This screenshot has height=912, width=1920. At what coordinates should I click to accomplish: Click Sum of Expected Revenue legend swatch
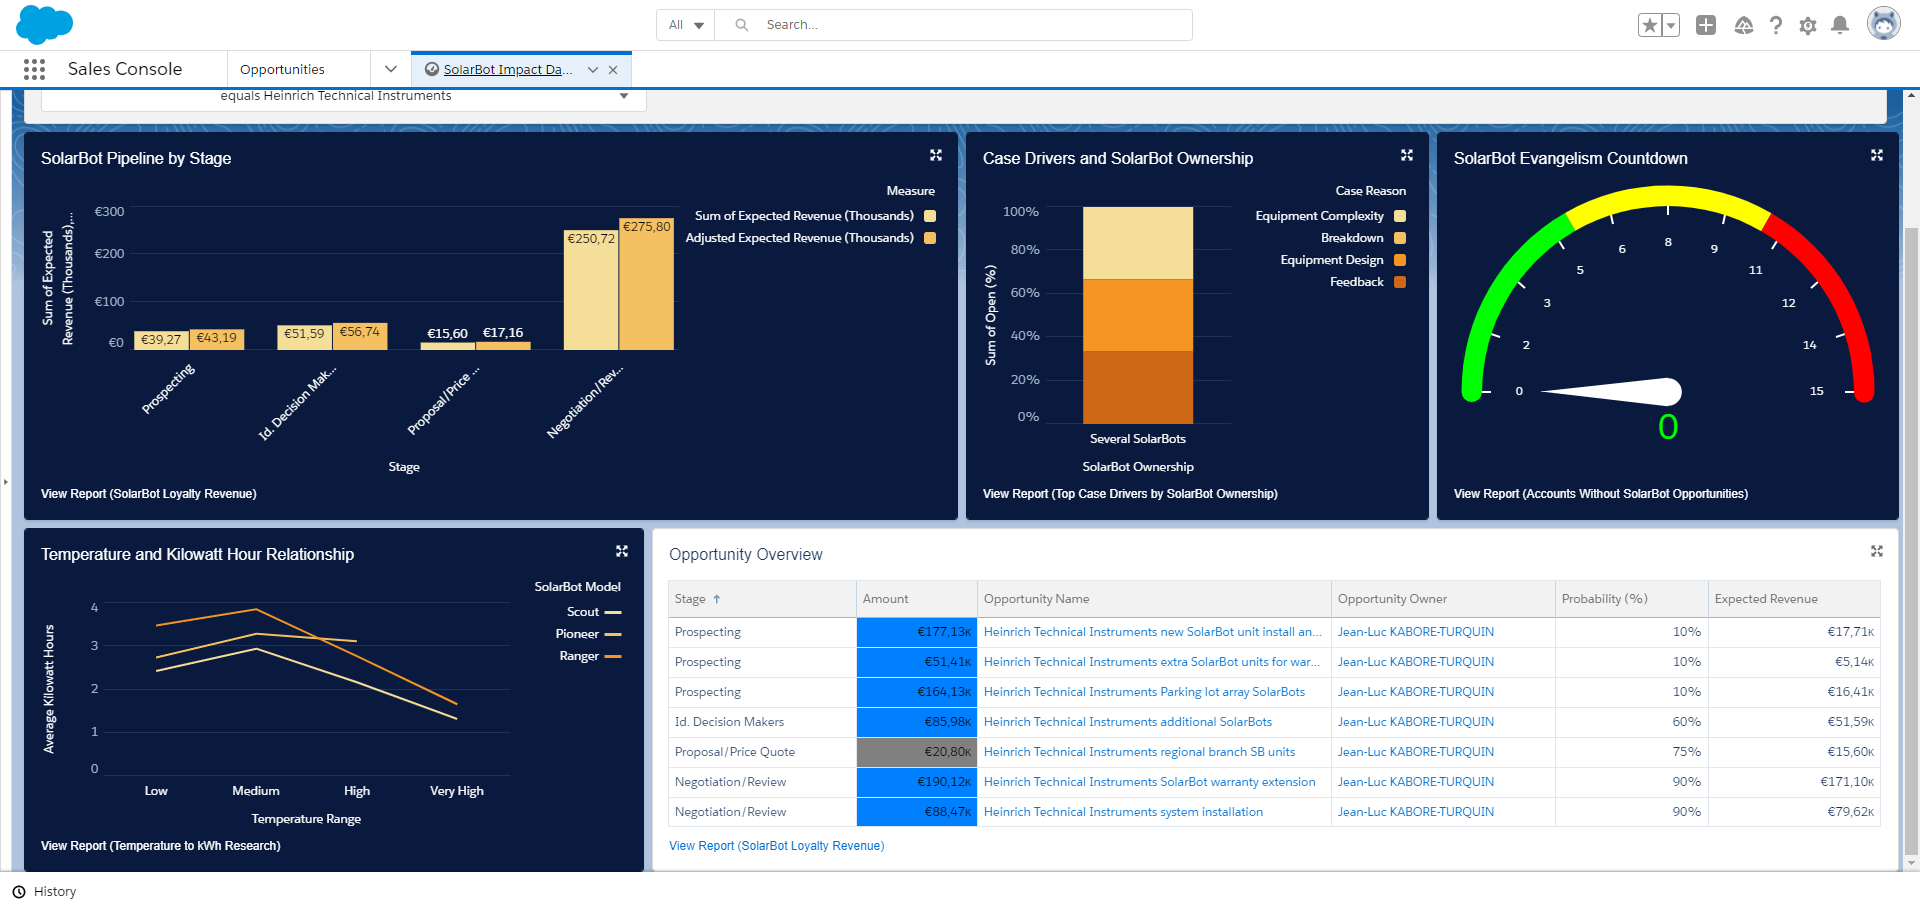[930, 216]
